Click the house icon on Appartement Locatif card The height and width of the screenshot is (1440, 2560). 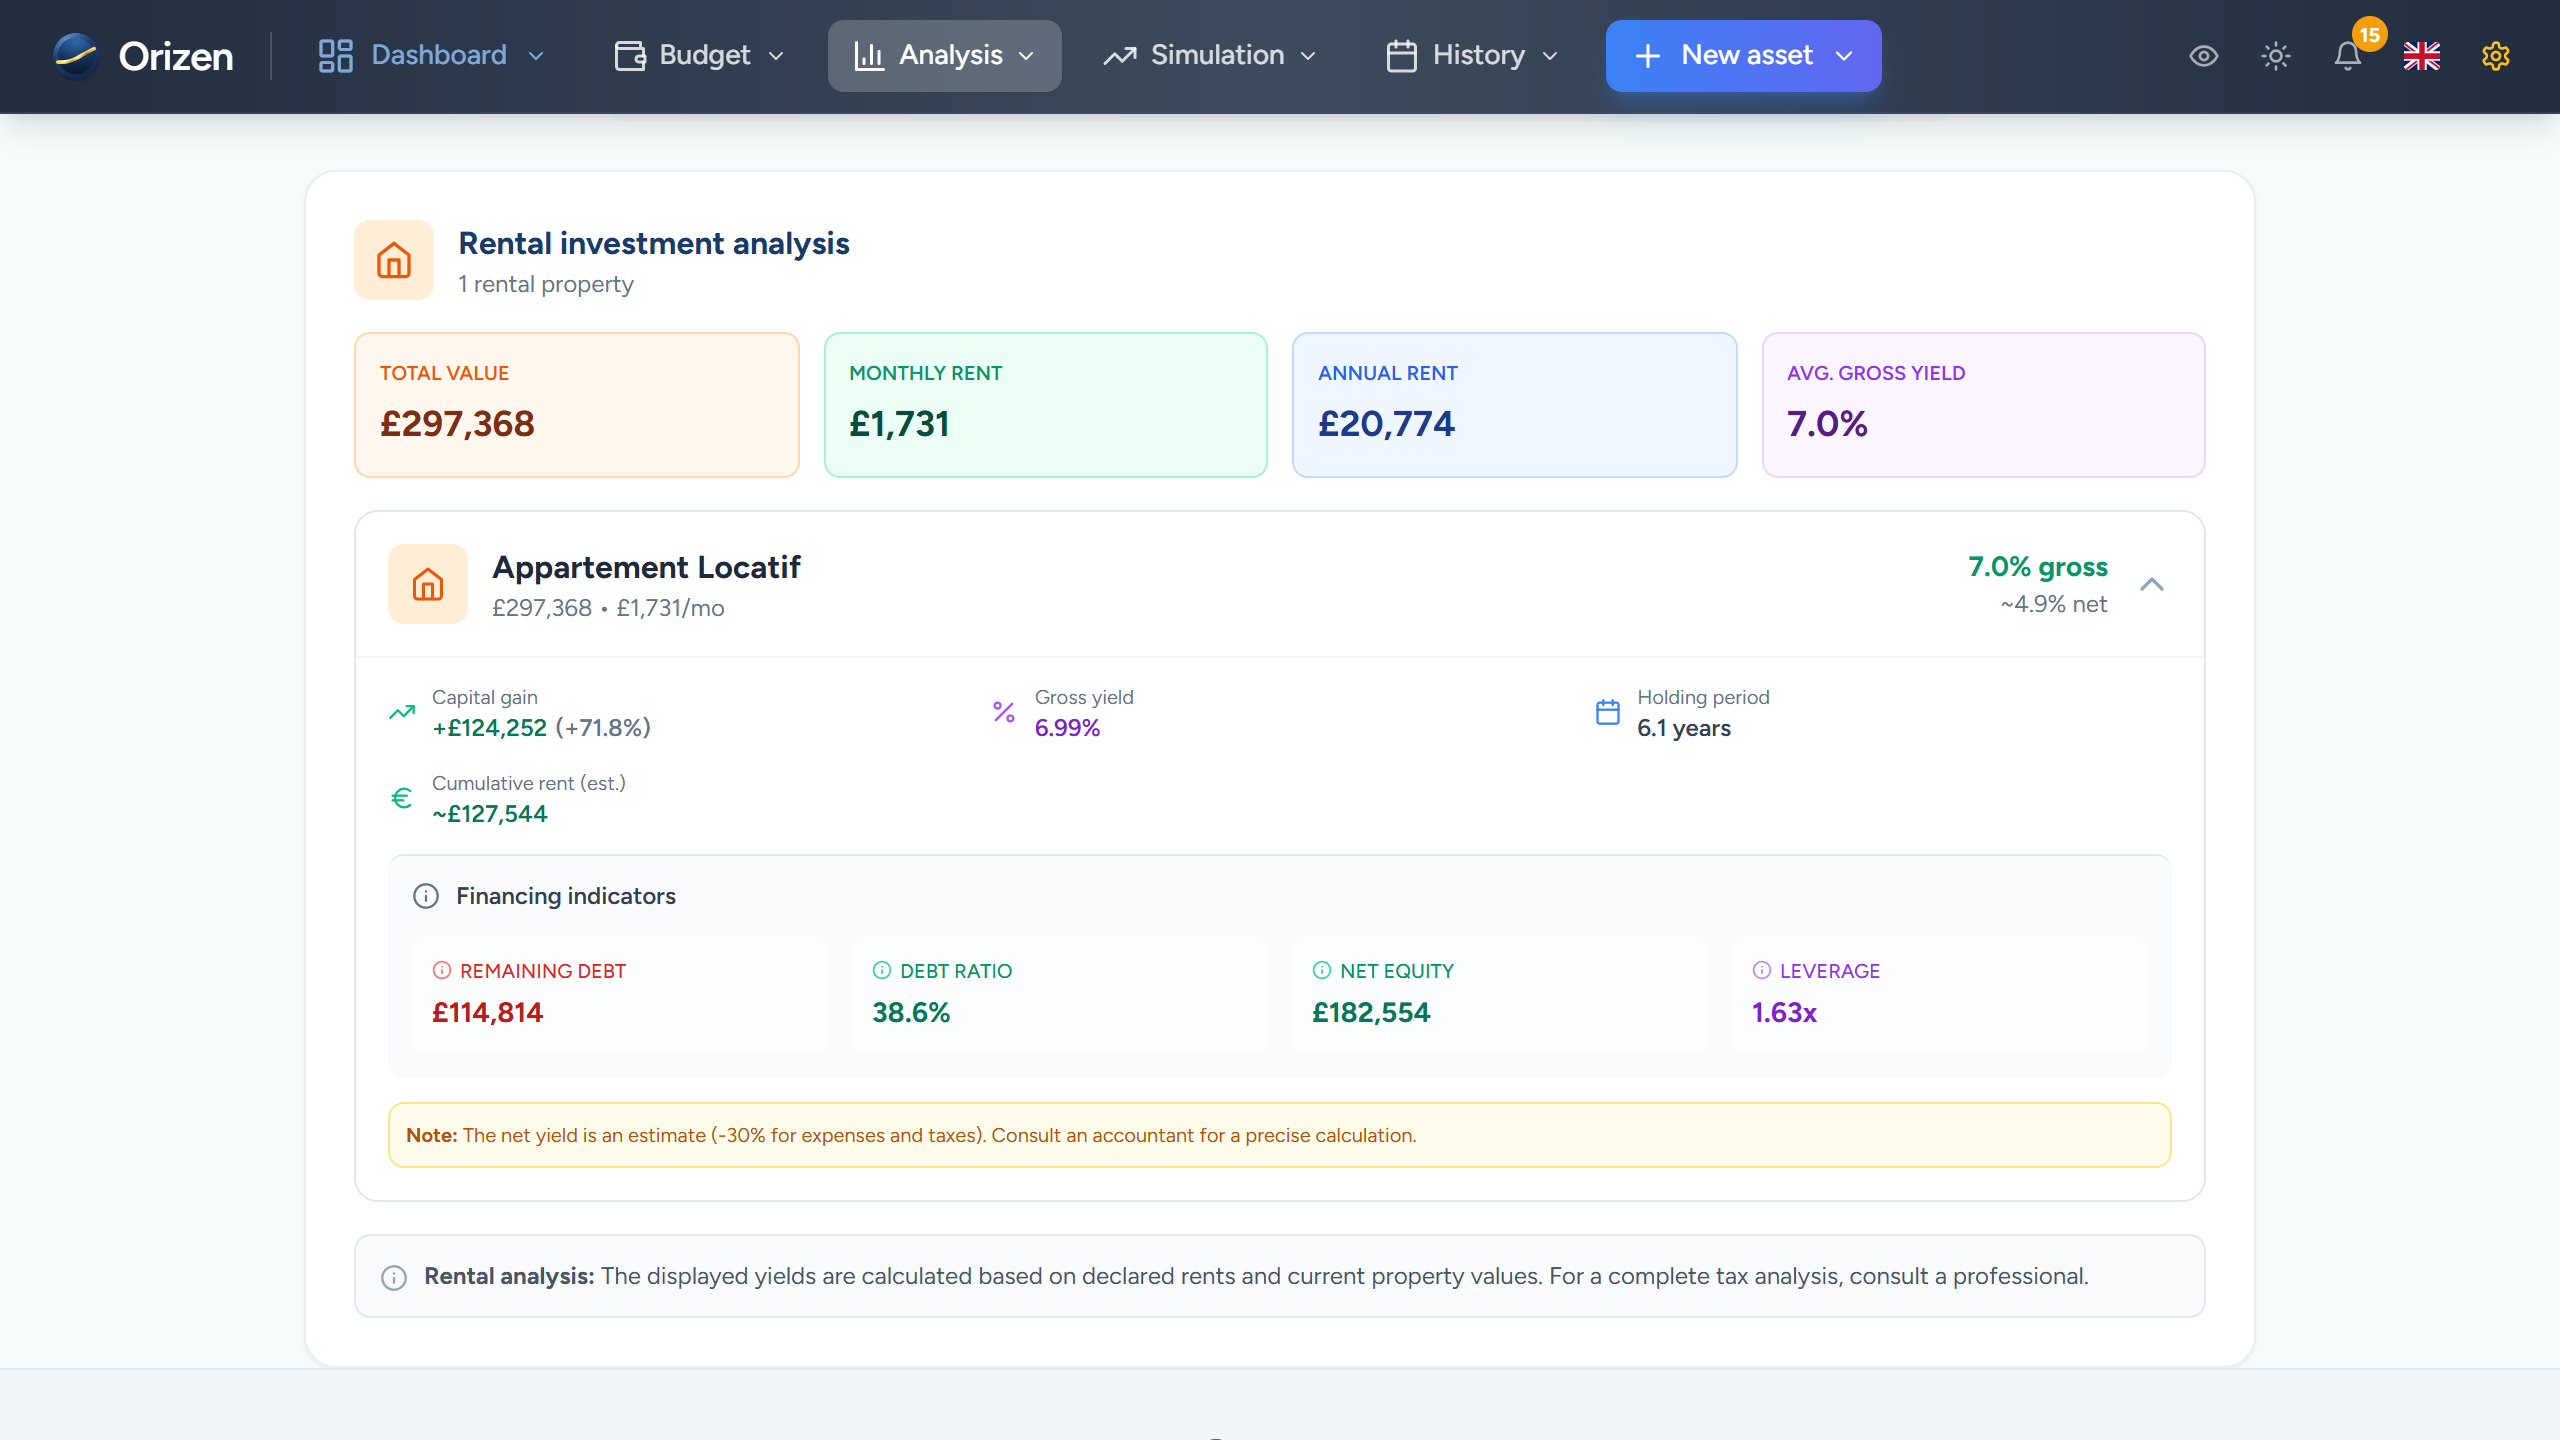(x=428, y=584)
